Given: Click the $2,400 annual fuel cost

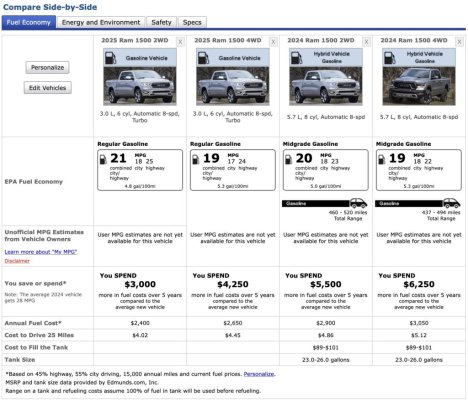Looking at the screenshot, I should [140, 323].
